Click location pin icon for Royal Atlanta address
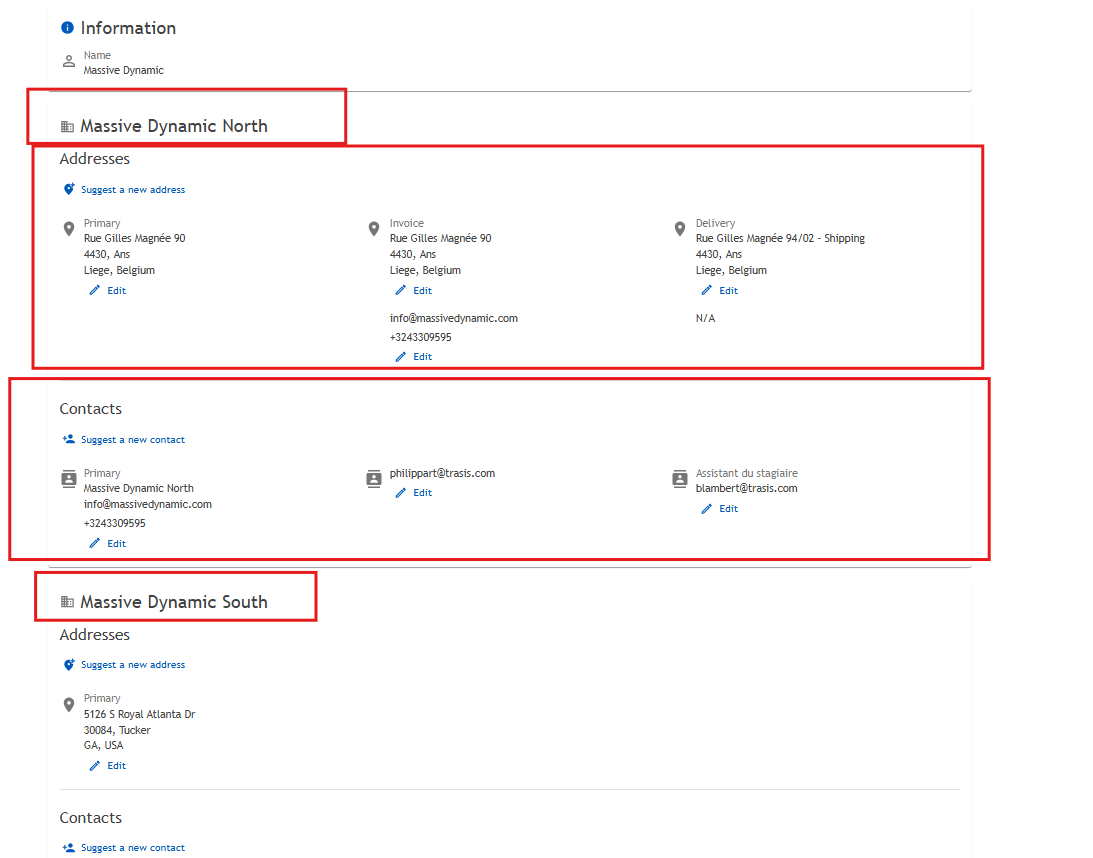Screen dimensions: 1093x858 click(68, 705)
